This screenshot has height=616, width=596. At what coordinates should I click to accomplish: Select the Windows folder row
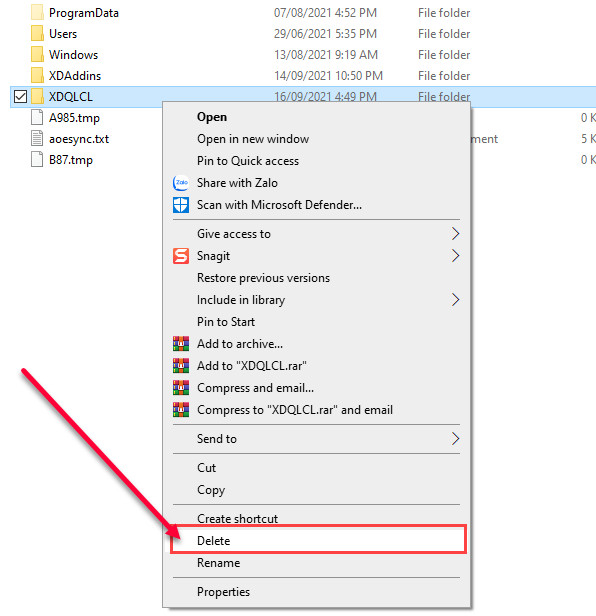click(303, 55)
